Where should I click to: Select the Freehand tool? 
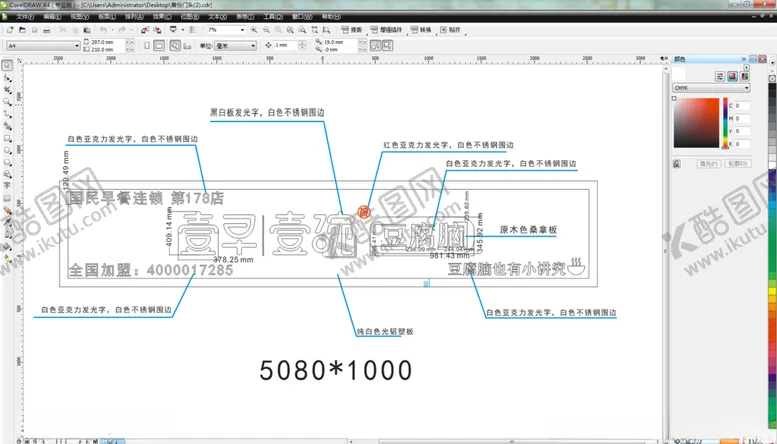tap(7, 114)
